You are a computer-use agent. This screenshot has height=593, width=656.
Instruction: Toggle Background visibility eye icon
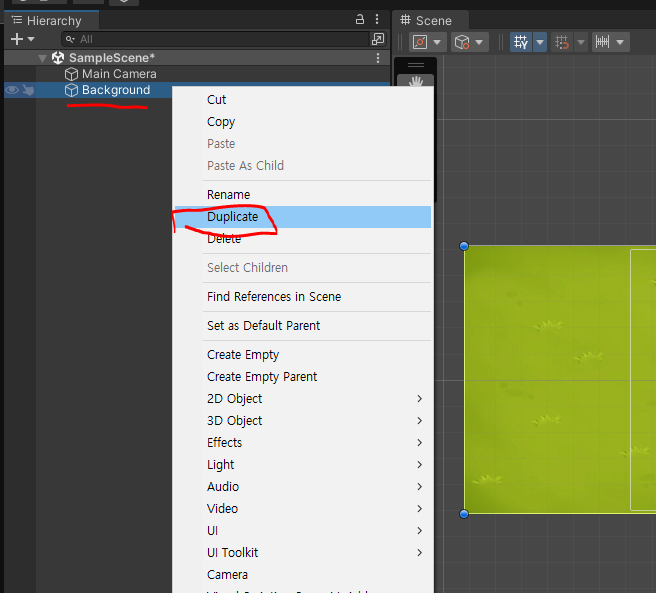[x=12, y=90]
